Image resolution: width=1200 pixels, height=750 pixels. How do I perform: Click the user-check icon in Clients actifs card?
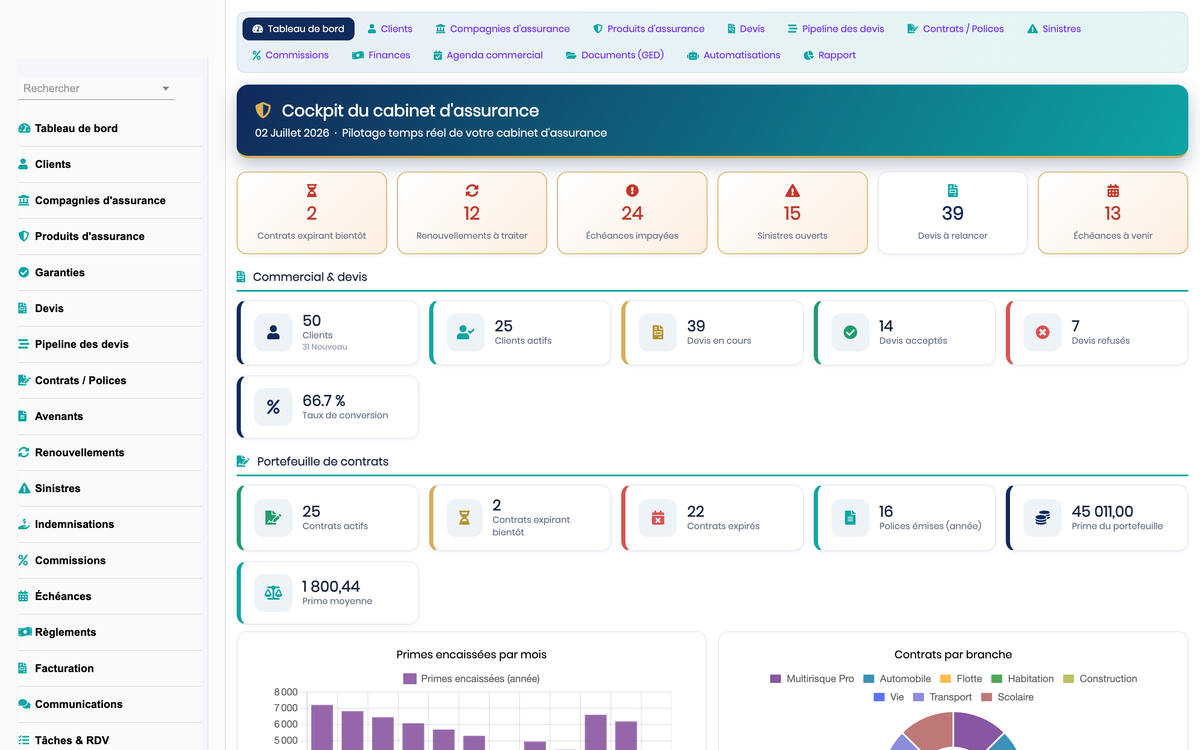(x=465, y=332)
